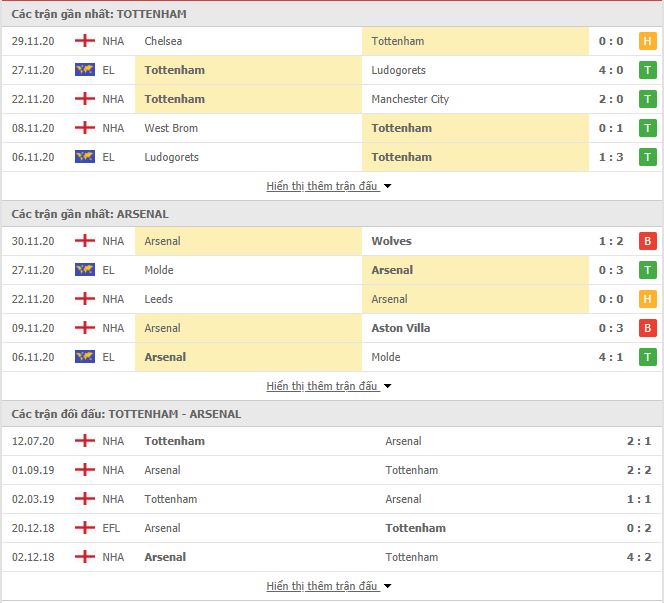Select the Arsenal 4:2 Tottenham score from 02.12.18

[x=639, y=557]
